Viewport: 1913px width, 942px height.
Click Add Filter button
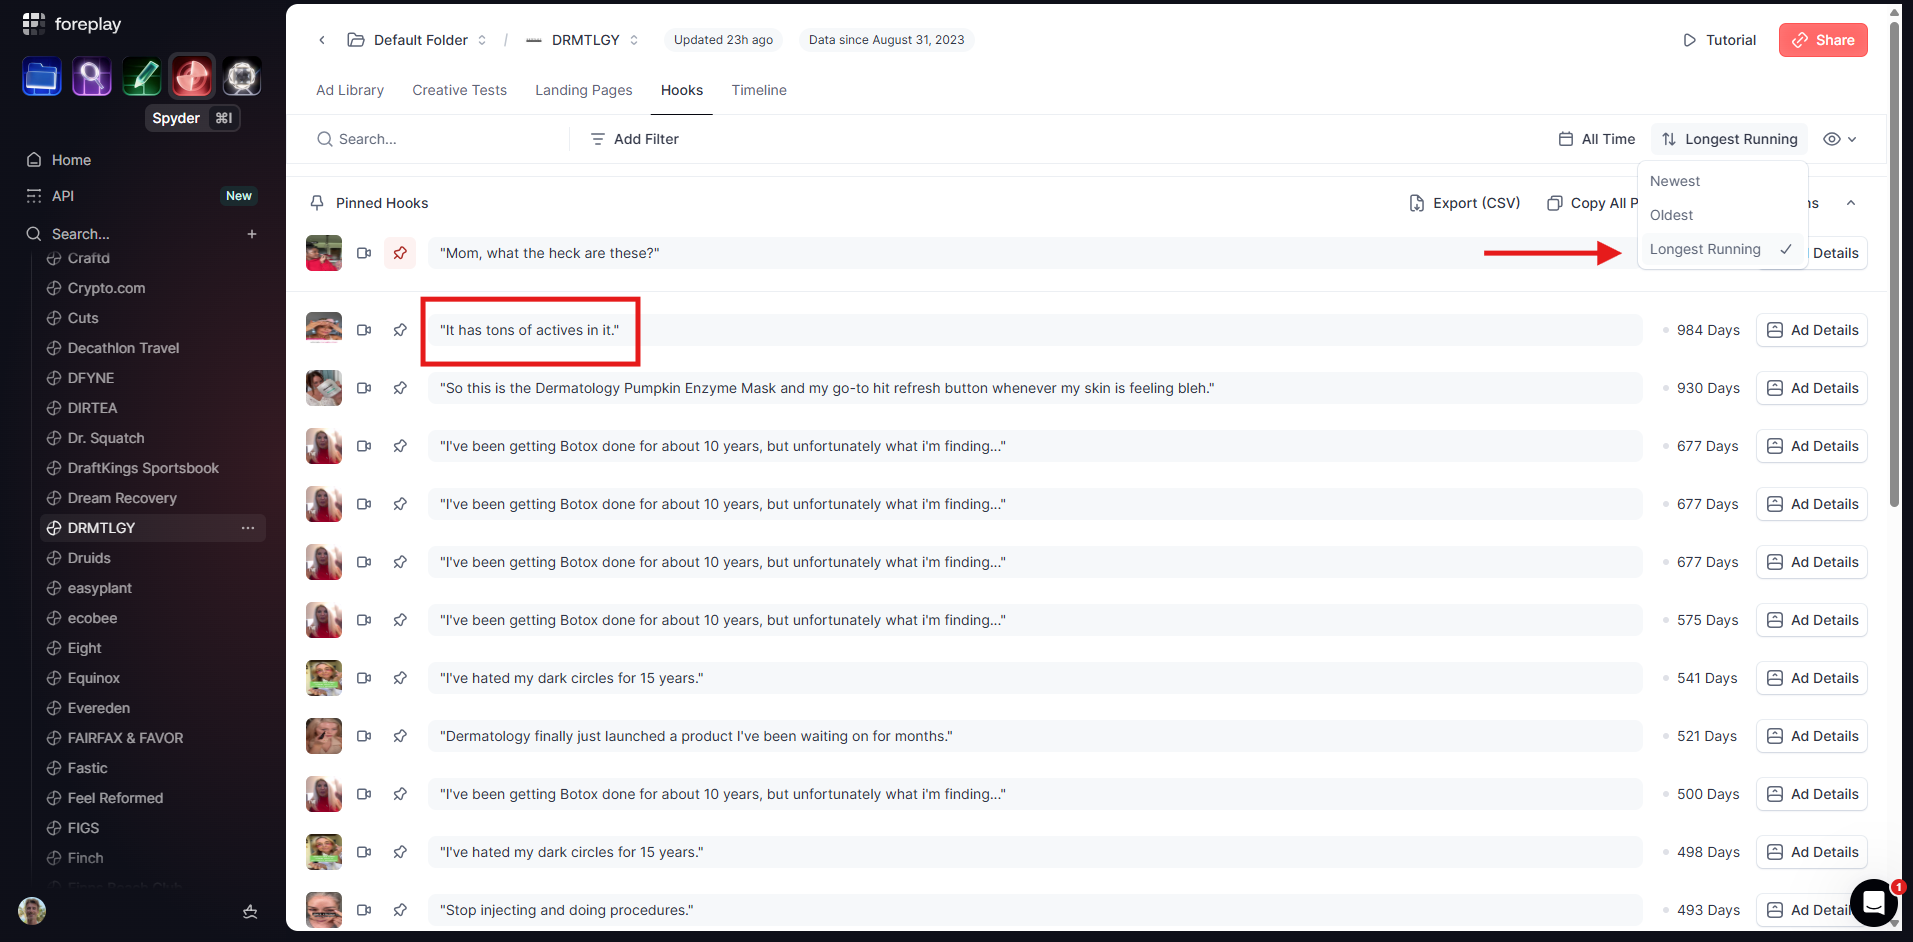click(635, 139)
